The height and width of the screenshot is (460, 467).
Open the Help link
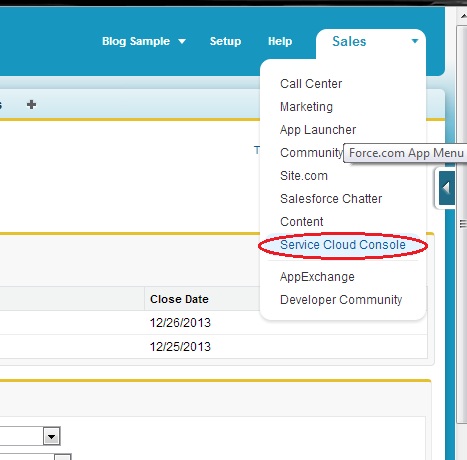(x=280, y=41)
